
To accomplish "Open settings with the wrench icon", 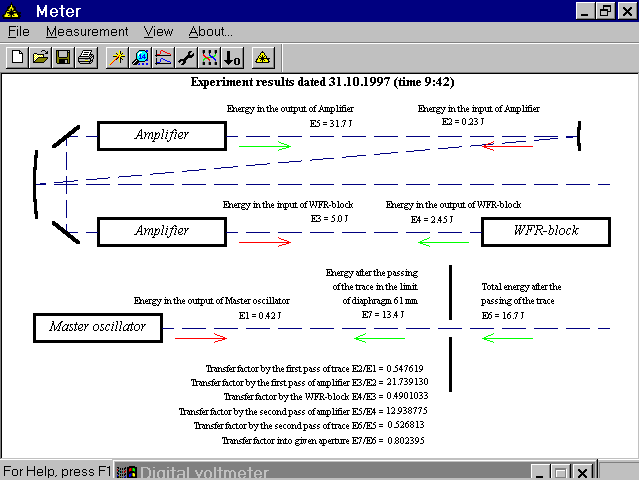I will [x=186, y=57].
